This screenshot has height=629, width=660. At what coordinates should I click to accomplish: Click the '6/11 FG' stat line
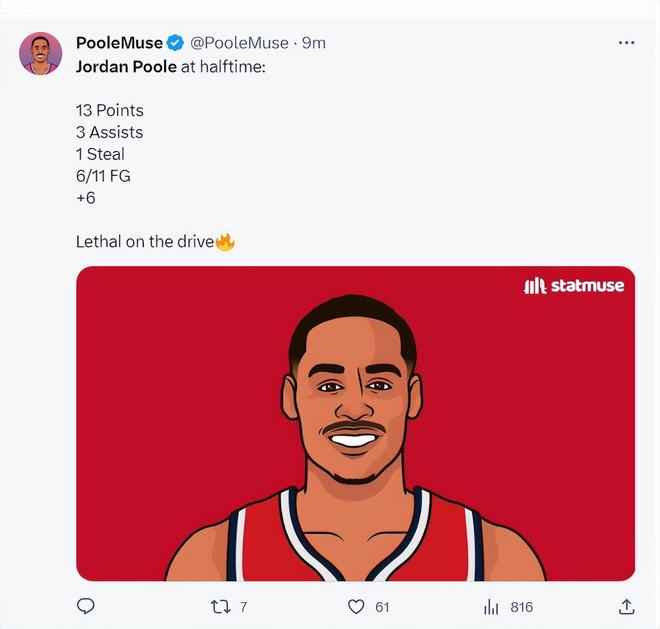[103, 176]
